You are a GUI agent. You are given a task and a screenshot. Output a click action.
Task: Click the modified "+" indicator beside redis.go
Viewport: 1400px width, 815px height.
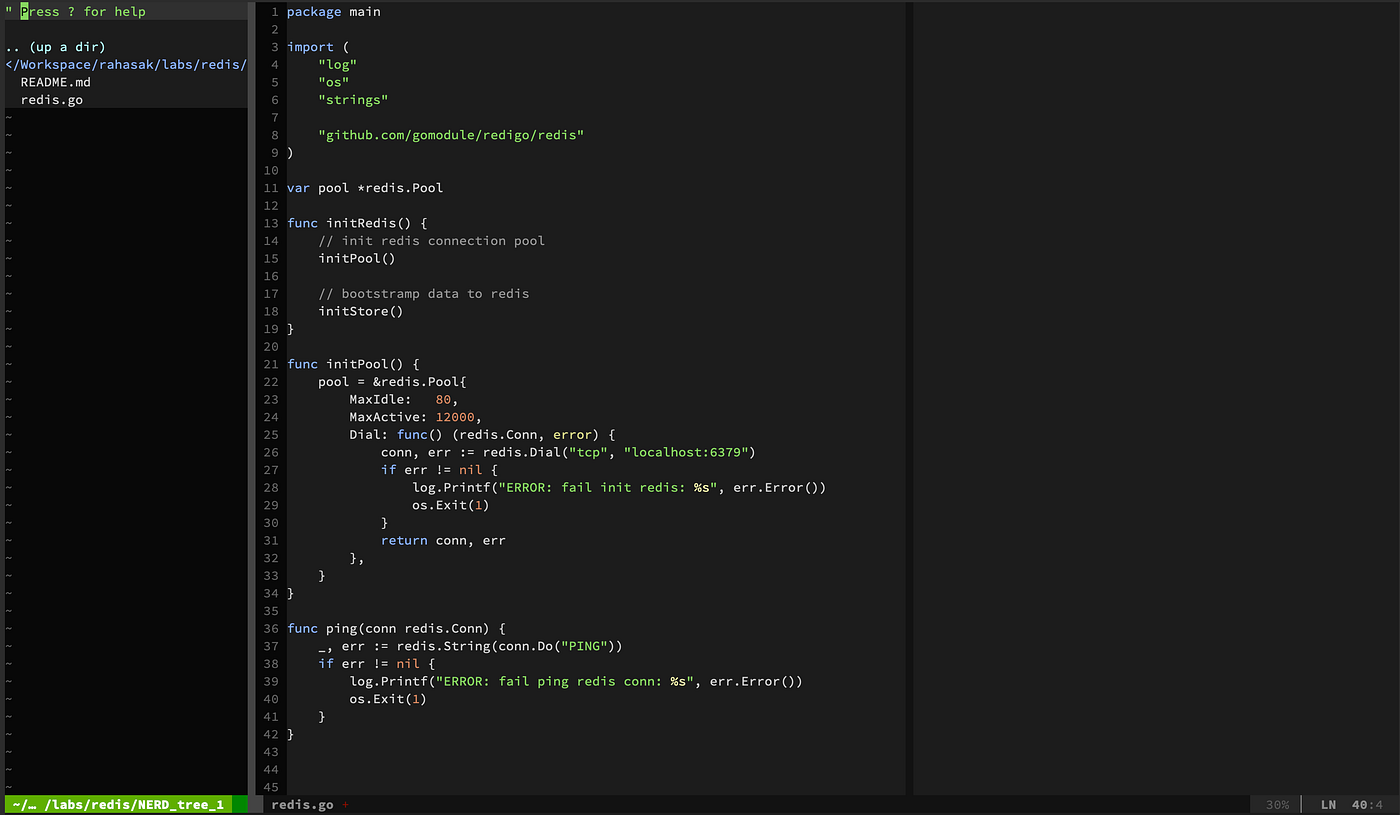coord(345,804)
